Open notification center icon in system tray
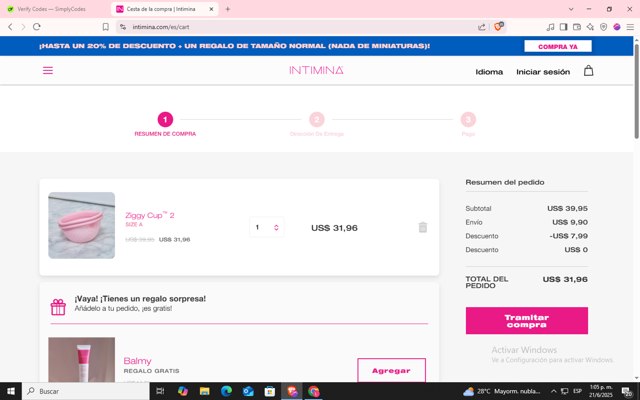 pos(627,391)
